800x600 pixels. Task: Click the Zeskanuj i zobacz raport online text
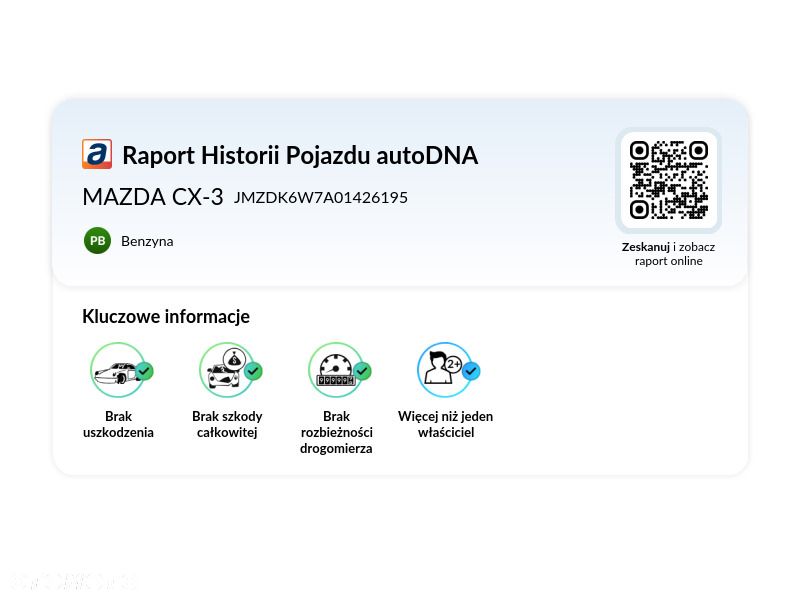click(x=668, y=254)
